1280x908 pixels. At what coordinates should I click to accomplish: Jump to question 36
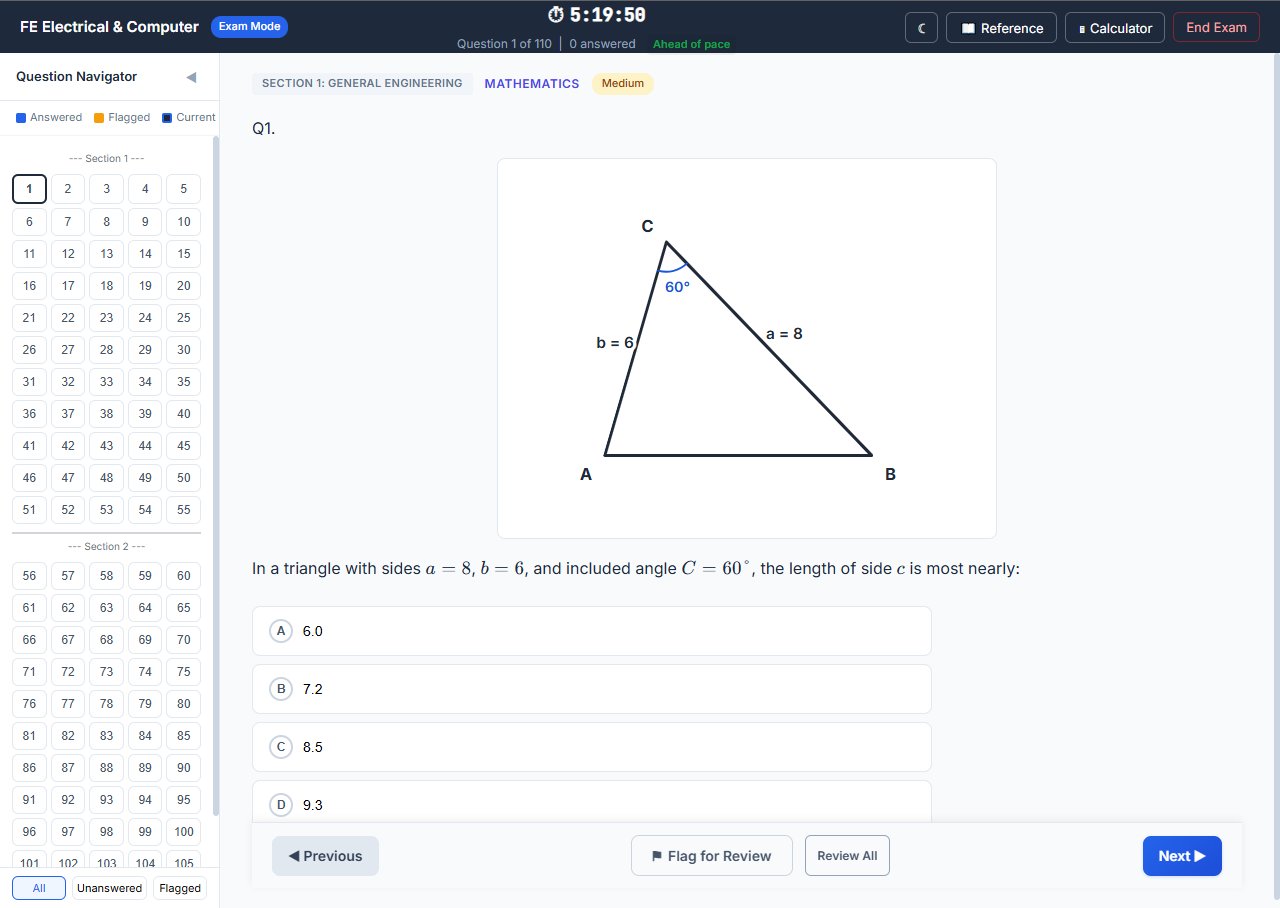pyautogui.click(x=29, y=414)
